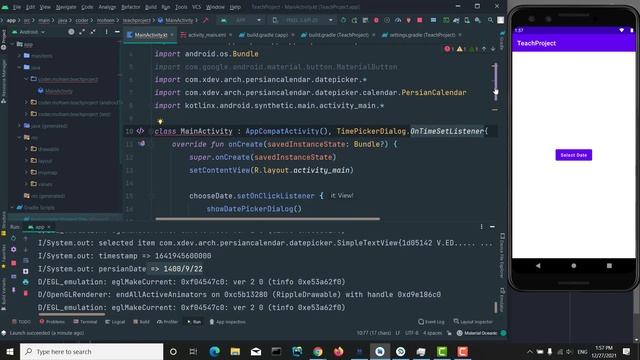Click the Windows taskbar search field

(91, 351)
